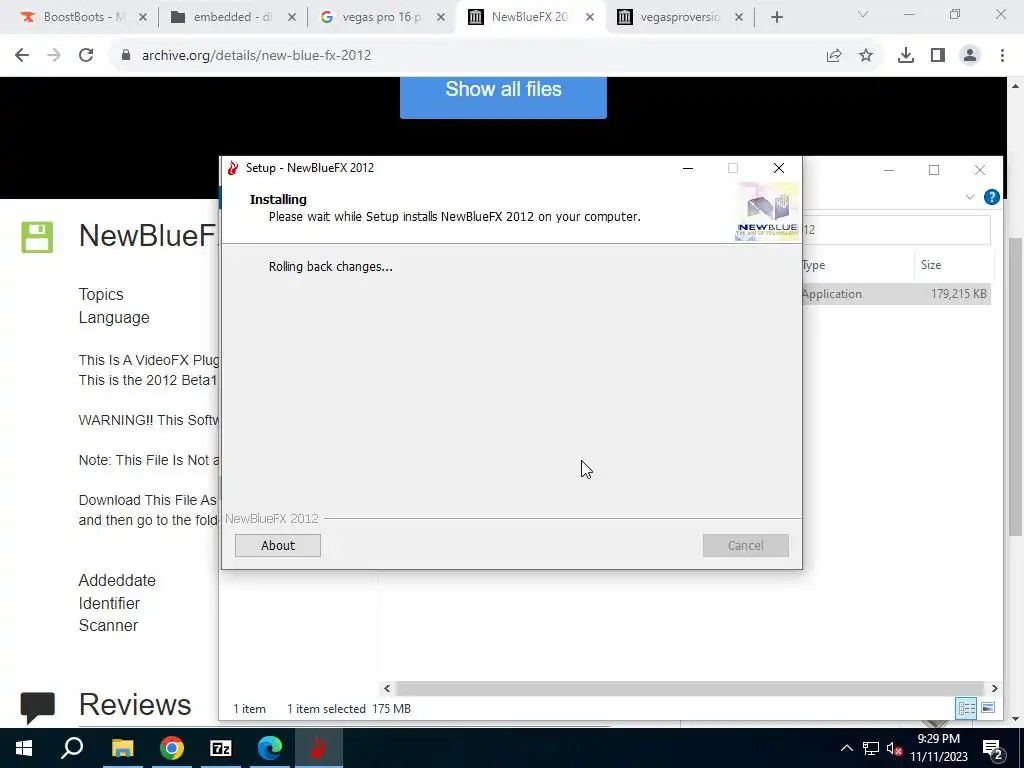Switch Explorer to details view icon
Viewport: 1024px width, 768px height.
pyautogui.click(x=967, y=709)
